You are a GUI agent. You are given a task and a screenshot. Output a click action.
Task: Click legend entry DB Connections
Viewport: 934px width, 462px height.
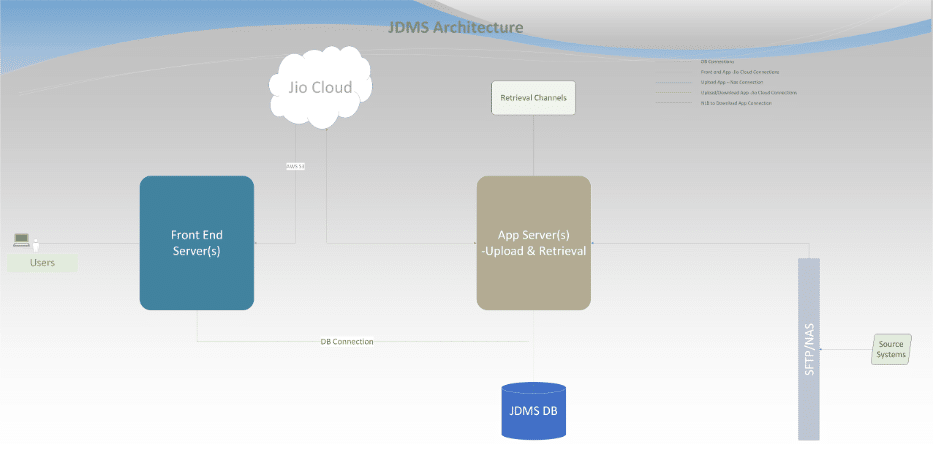click(x=717, y=61)
